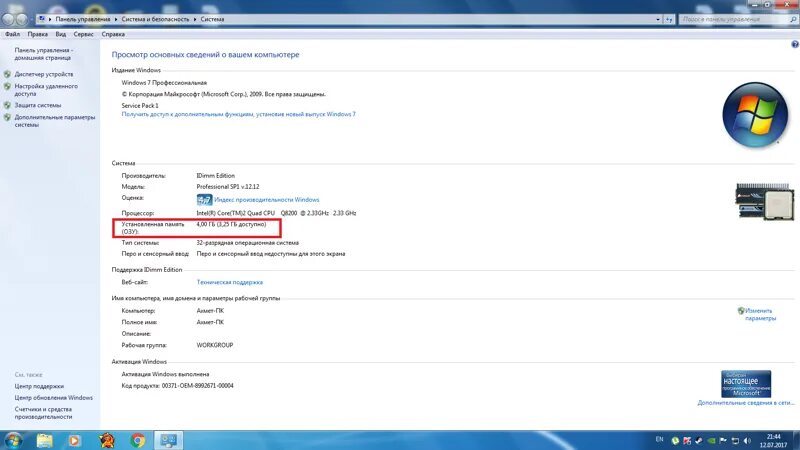Select the text 32-разрядная операционная система
This screenshot has width=800, height=450.
tap(247, 243)
